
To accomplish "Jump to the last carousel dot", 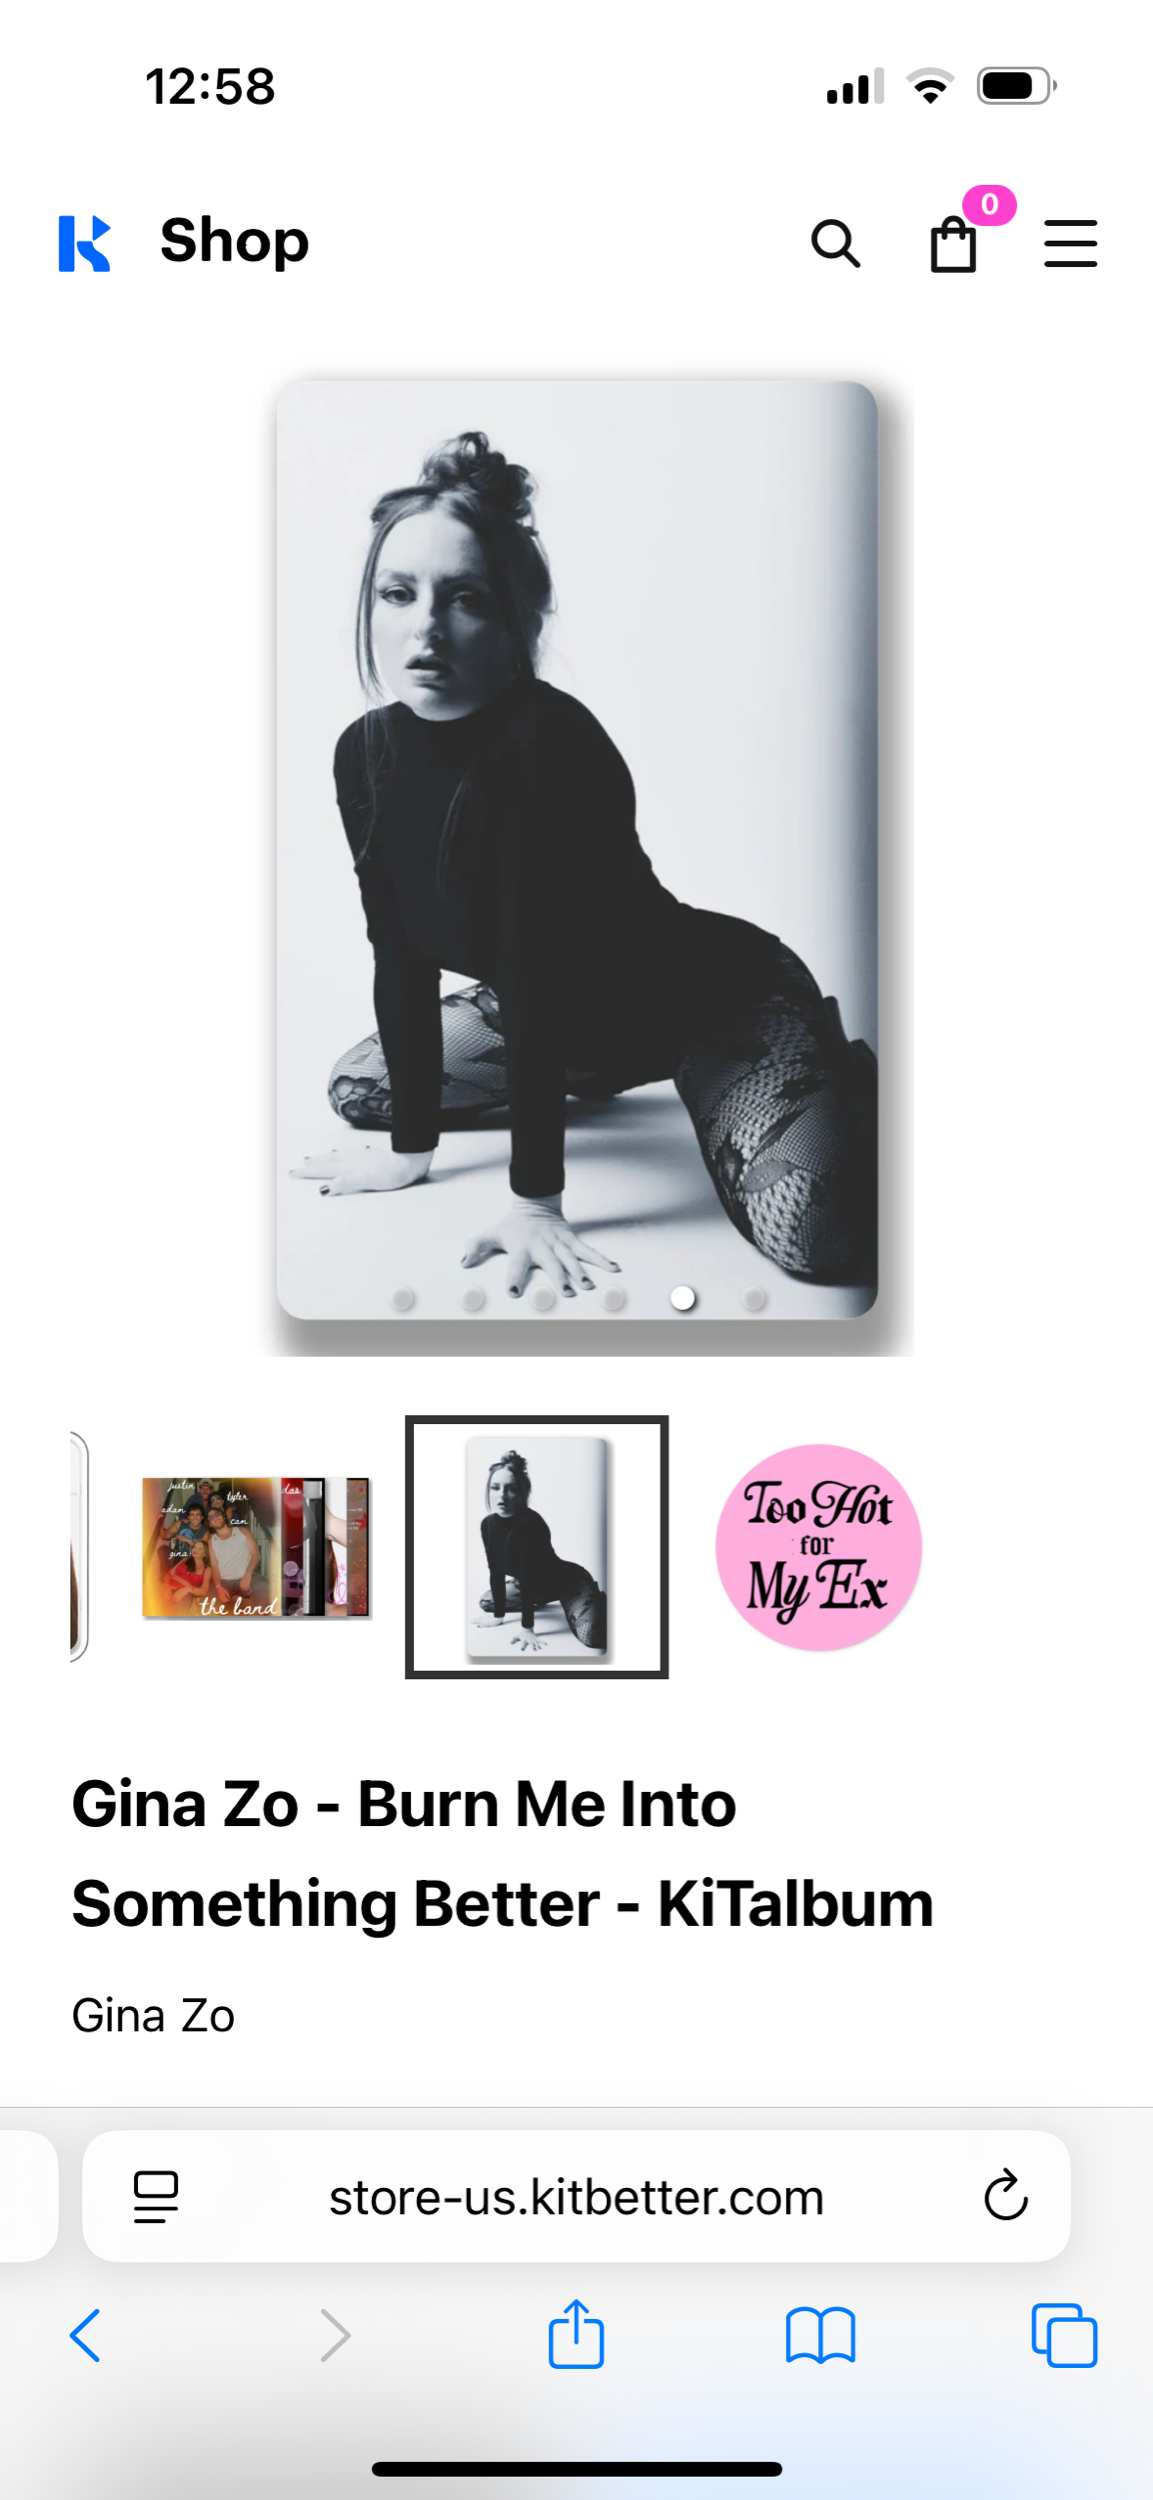I will [754, 1298].
